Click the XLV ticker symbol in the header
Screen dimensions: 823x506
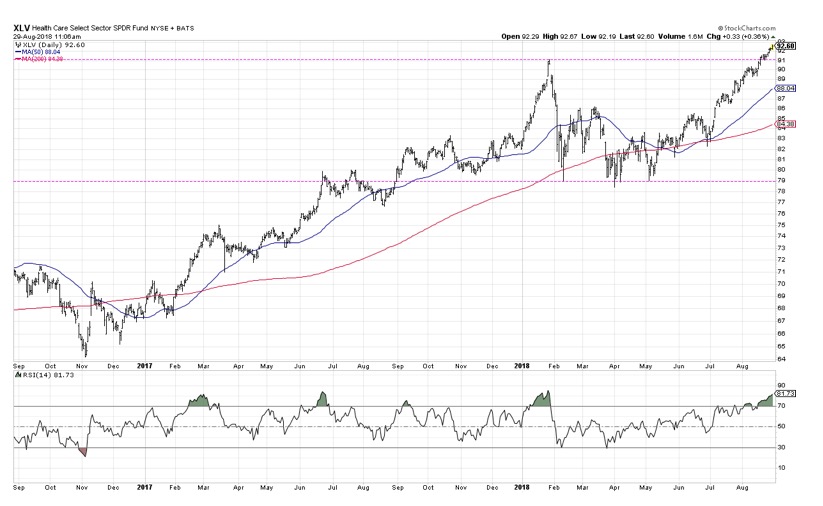point(22,28)
